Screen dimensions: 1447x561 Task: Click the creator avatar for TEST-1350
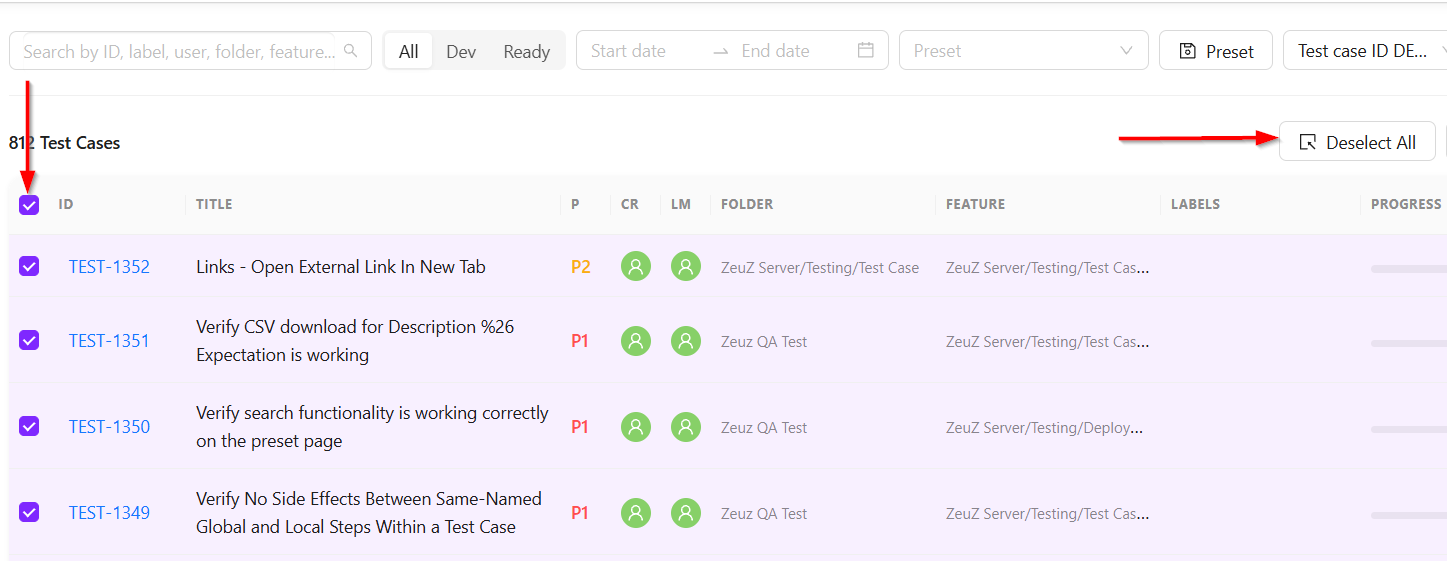pos(636,427)
